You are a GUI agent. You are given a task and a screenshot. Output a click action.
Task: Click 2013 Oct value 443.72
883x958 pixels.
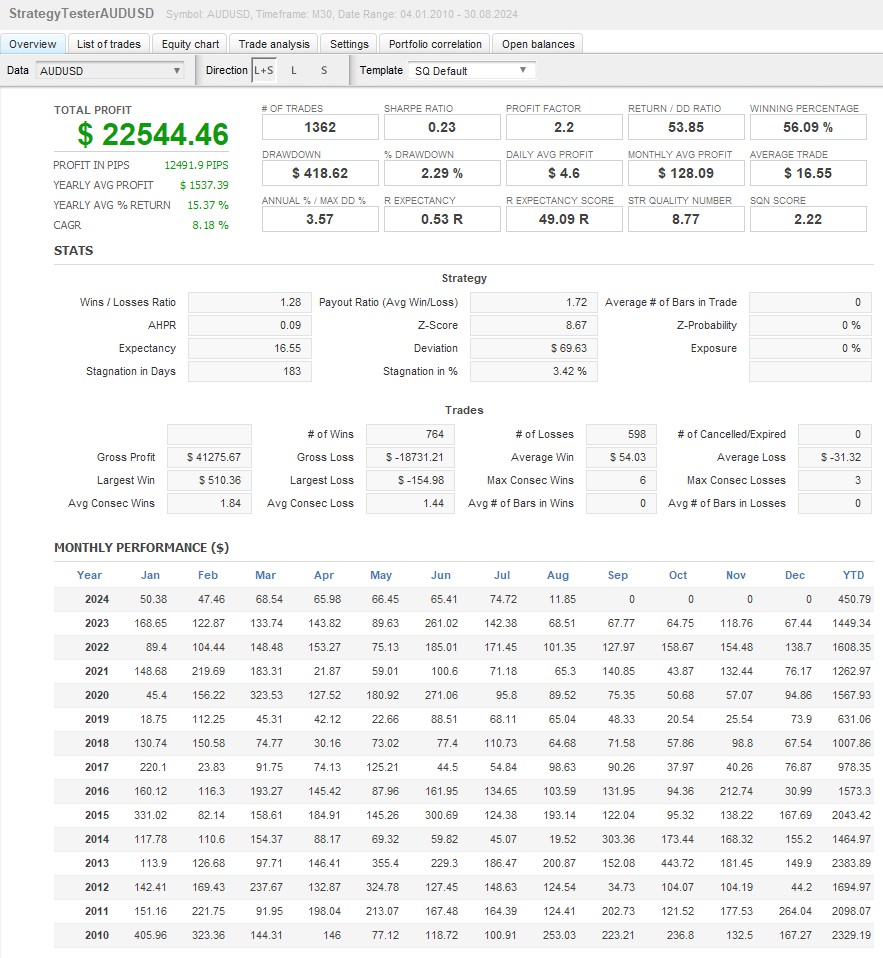[677, 863]
